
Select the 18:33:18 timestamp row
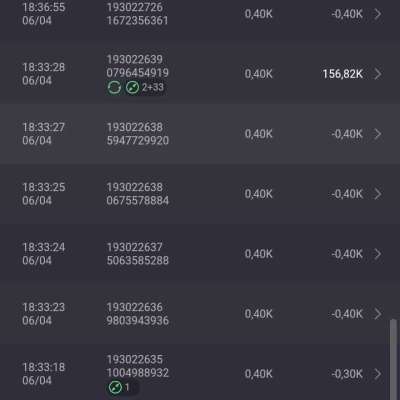[x=200, y=373]
